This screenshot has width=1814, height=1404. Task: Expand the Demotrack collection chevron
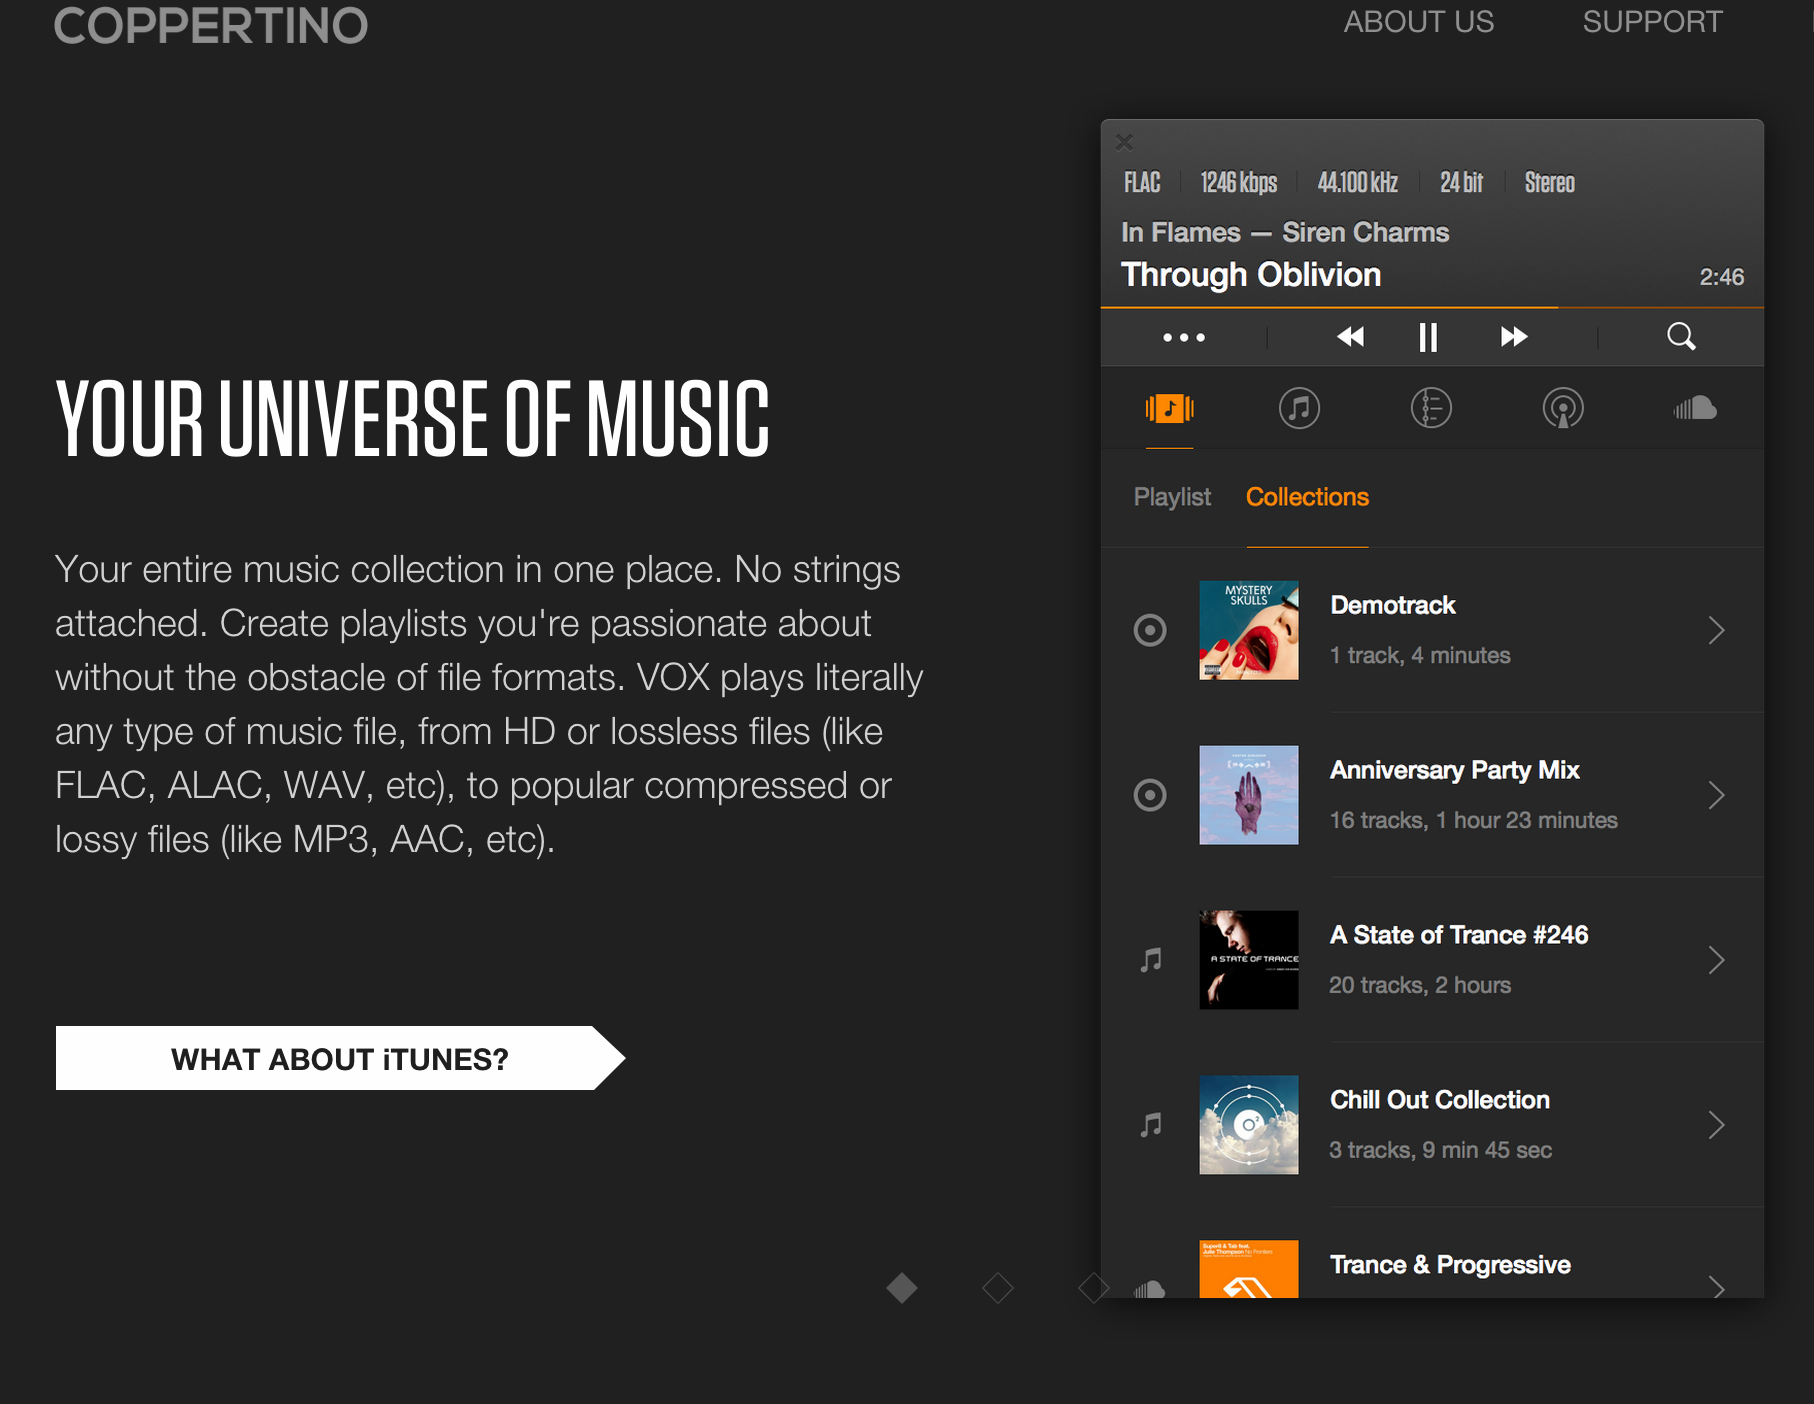click(1717, 630)
